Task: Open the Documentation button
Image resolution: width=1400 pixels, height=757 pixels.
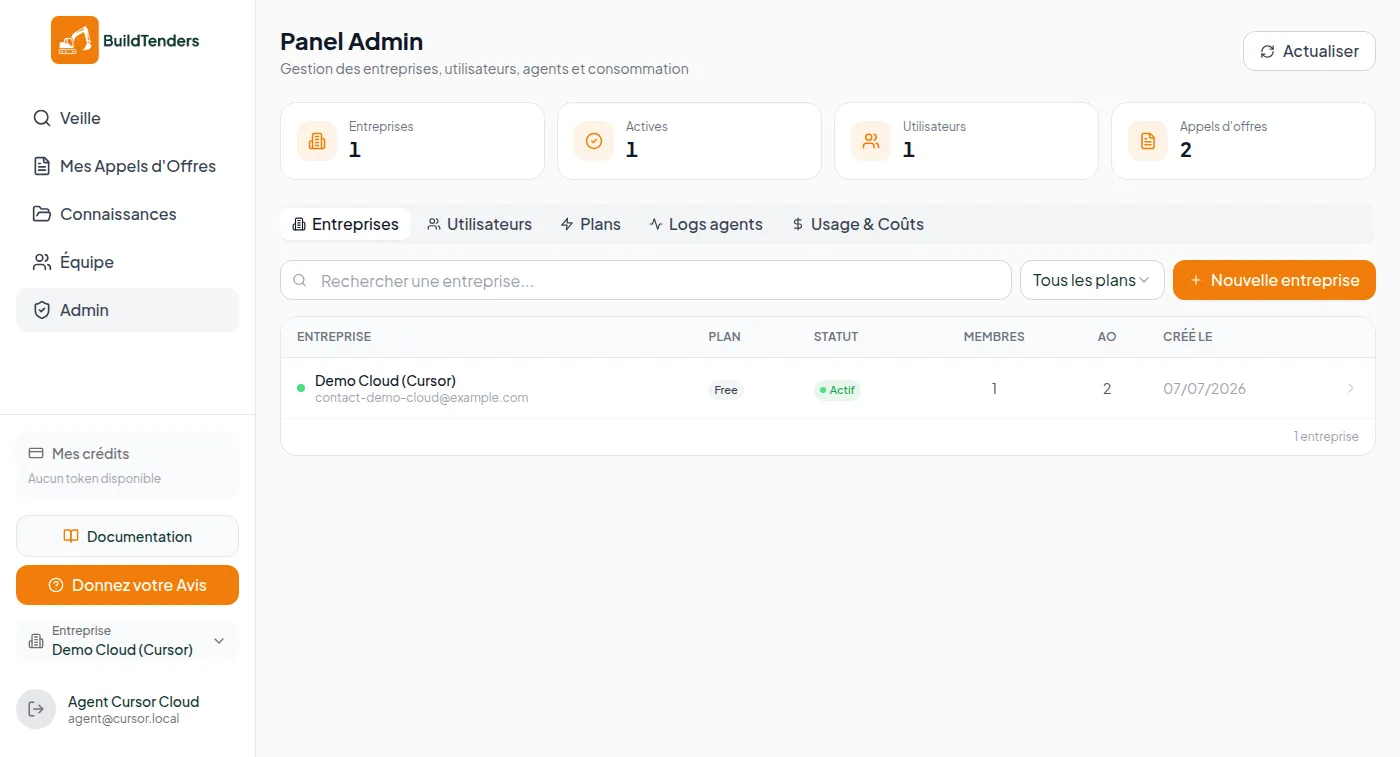Action: click(x=127, y=536)
